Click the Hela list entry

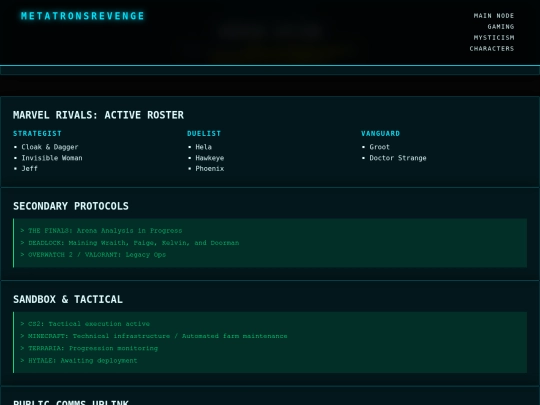pyautogui.click(x=204, y=147)
